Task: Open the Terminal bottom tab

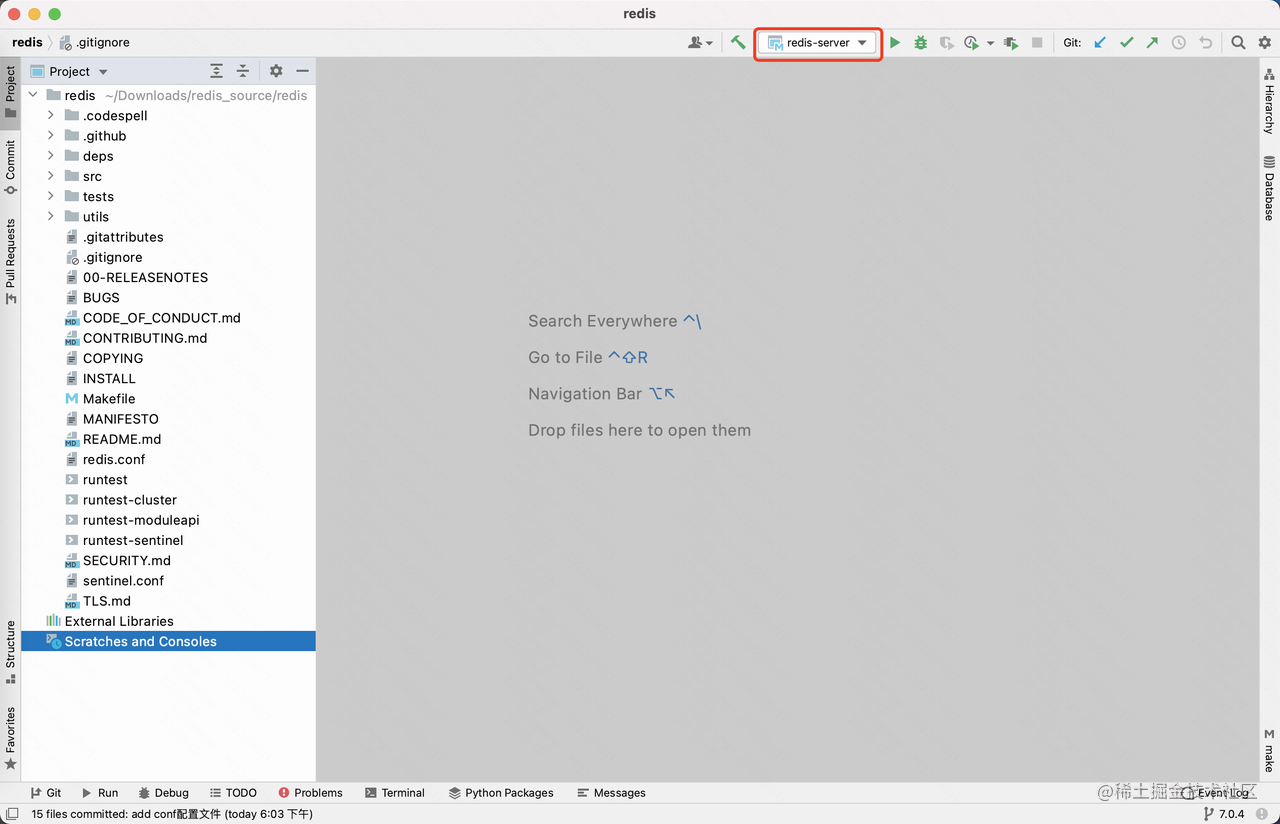Action: (395, 793)
